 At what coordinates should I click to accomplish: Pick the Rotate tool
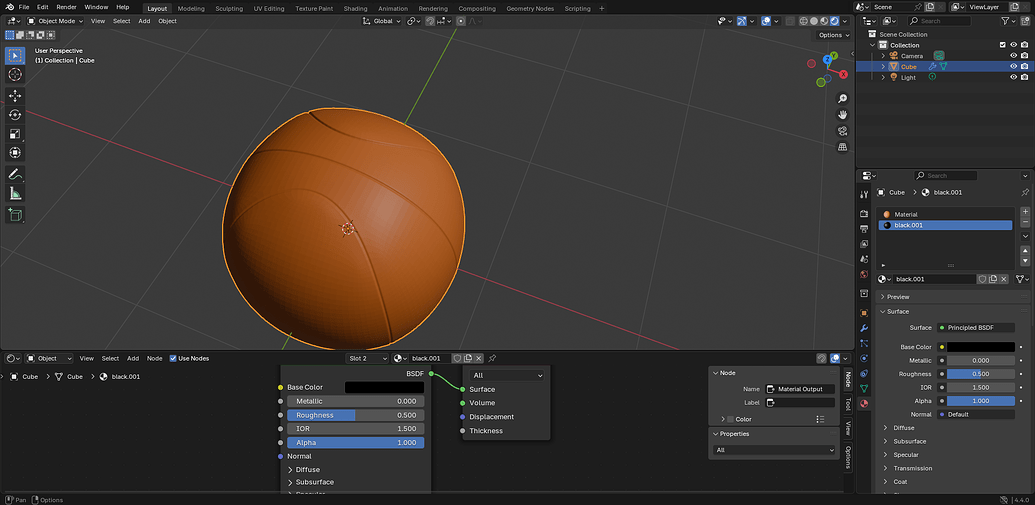pos(15,115)
